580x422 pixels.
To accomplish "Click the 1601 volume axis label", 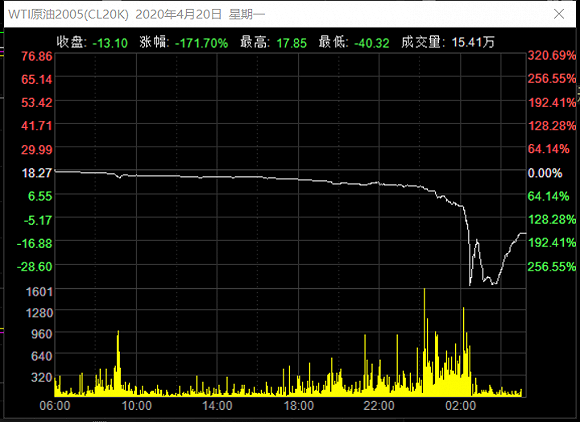I will pos(39,292).
